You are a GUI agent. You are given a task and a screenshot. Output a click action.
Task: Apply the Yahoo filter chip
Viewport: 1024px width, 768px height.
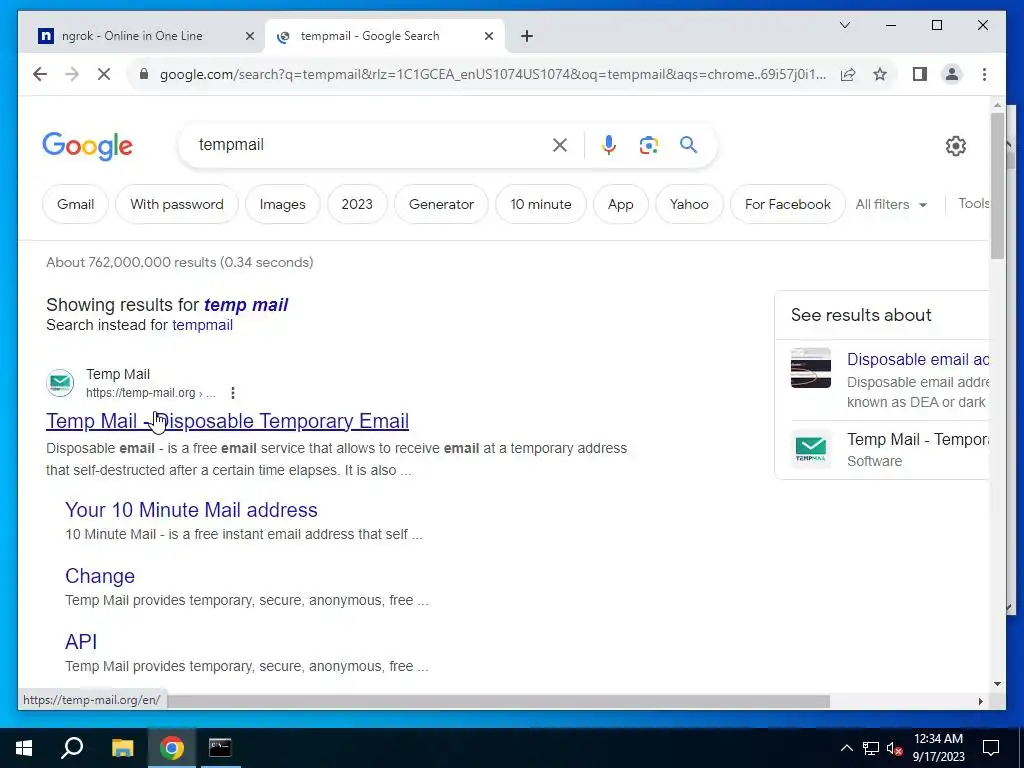[x=688, y=204]
